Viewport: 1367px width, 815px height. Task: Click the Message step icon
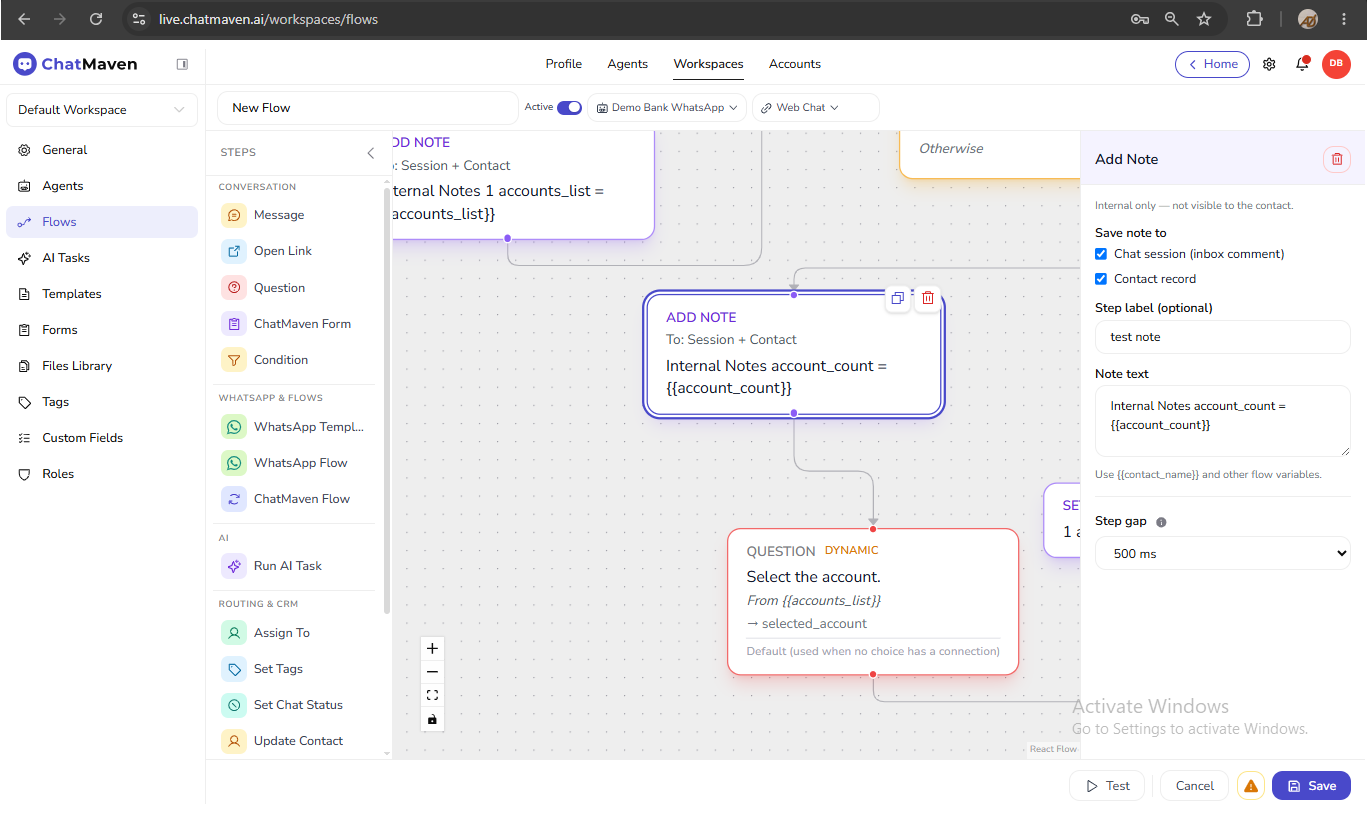pos(234,215)
